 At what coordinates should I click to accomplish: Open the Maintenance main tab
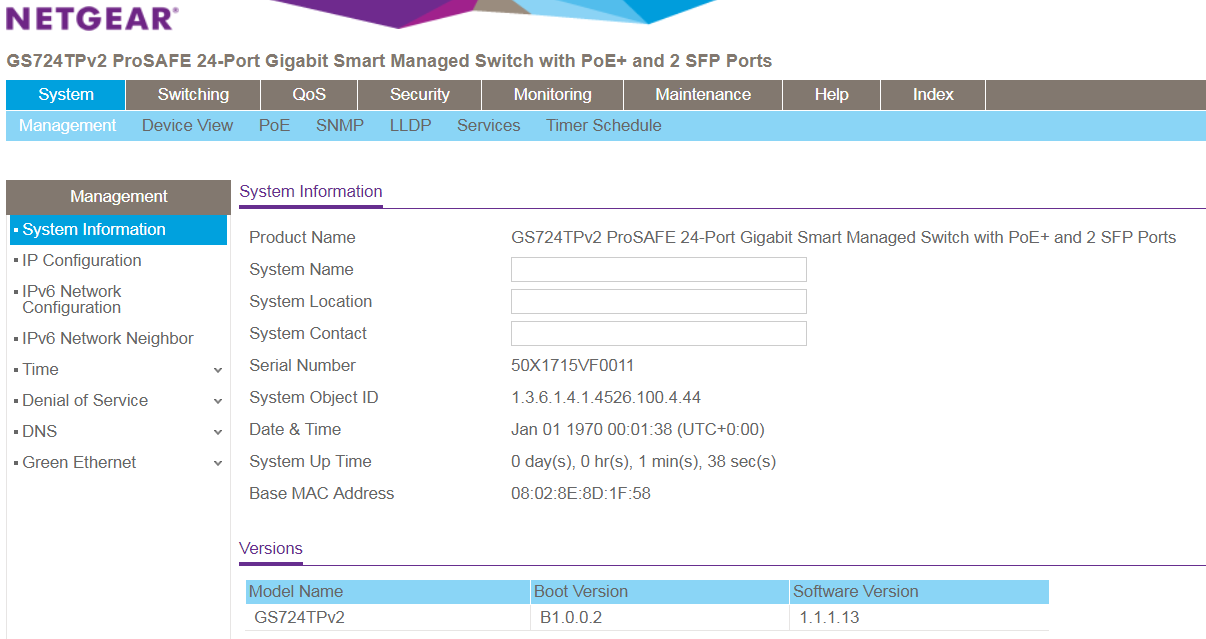coord(703,95)
